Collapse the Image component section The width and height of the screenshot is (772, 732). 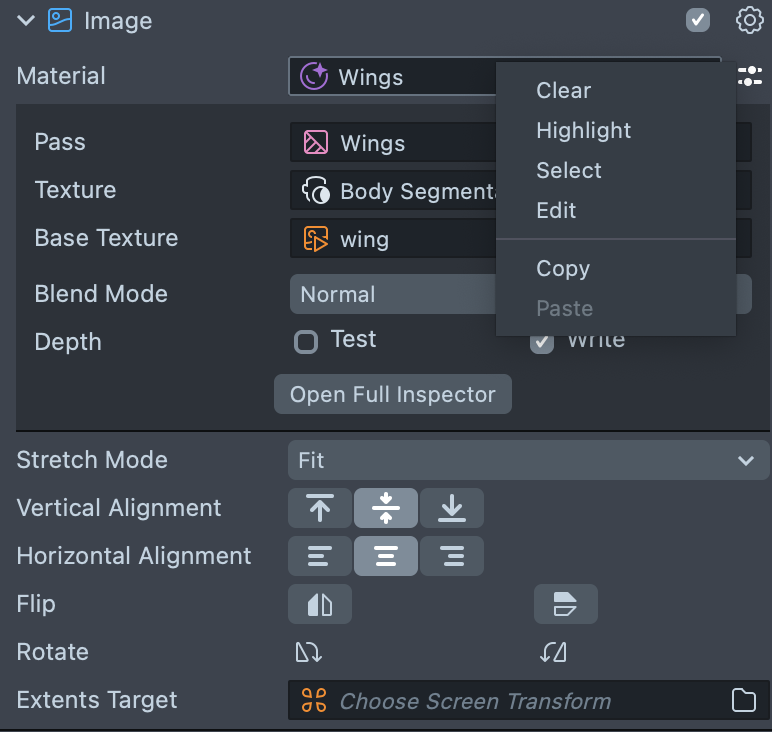(26, 20)
